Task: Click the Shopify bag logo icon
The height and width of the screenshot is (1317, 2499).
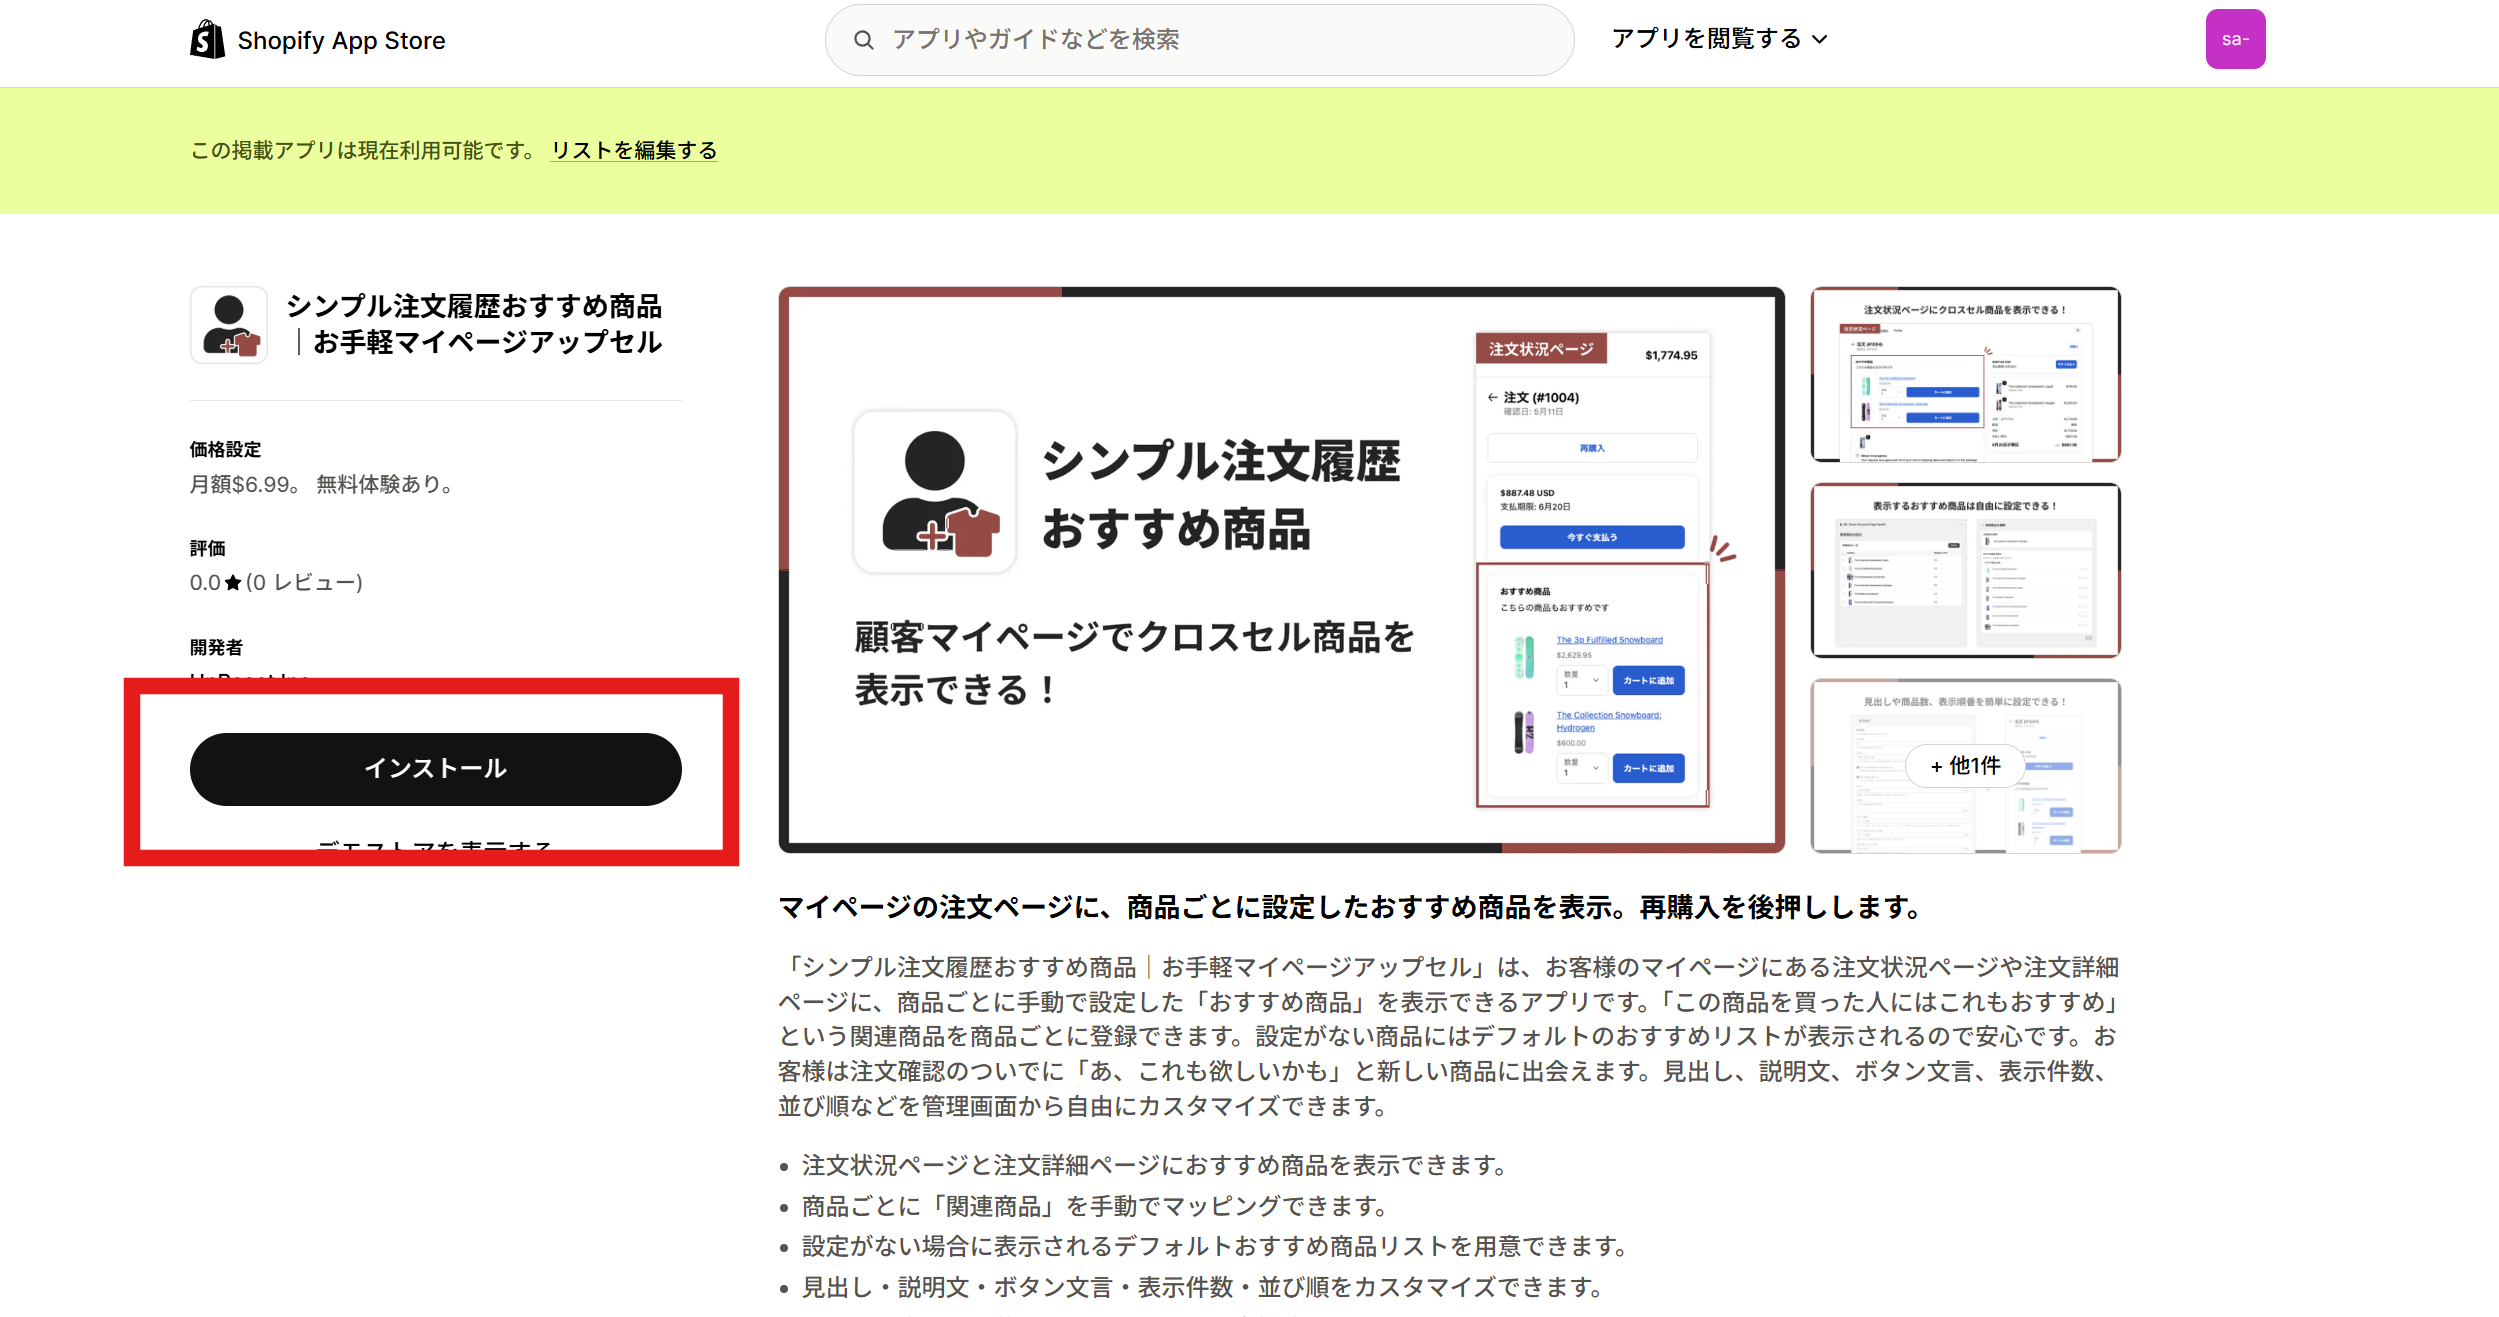Action: 208,40
